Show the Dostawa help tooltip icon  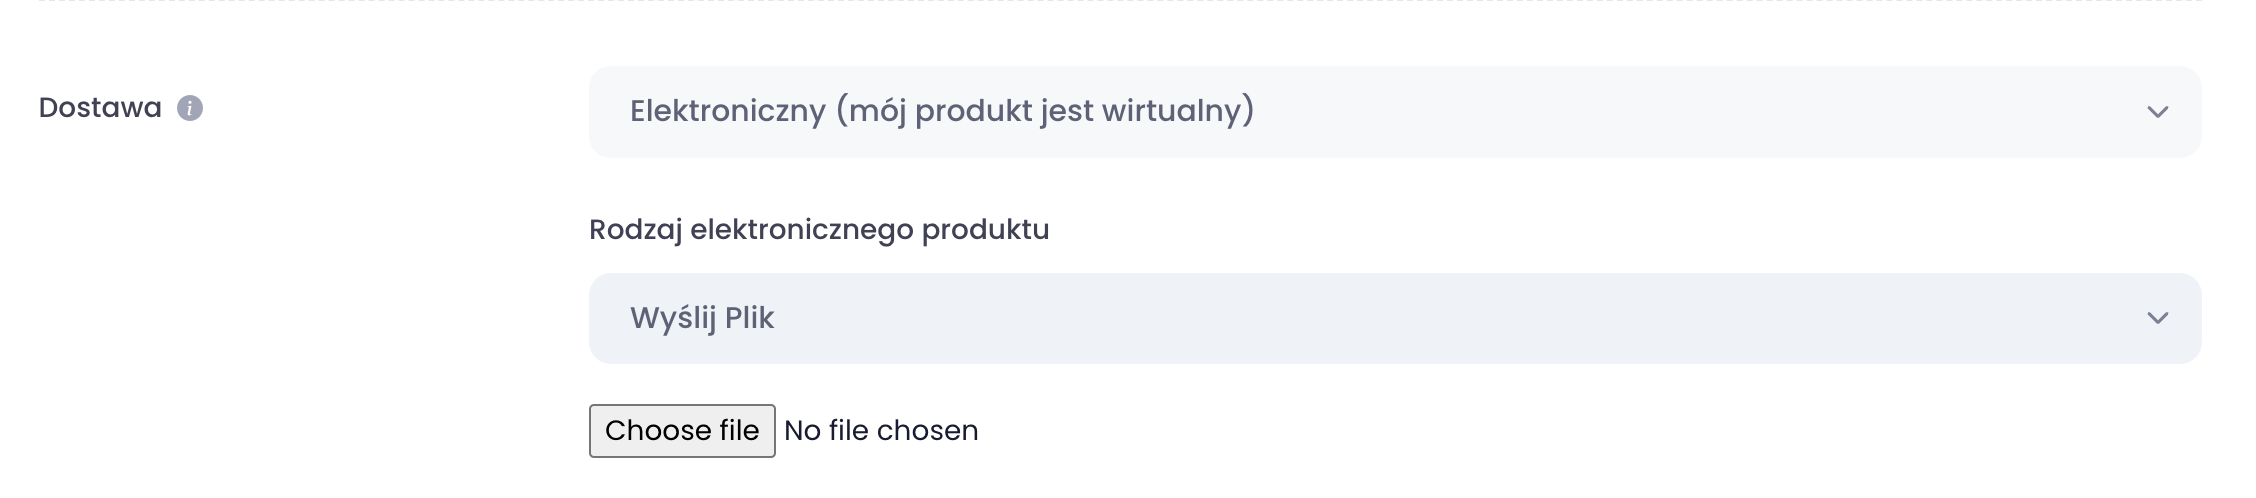[x=190, y=108]
